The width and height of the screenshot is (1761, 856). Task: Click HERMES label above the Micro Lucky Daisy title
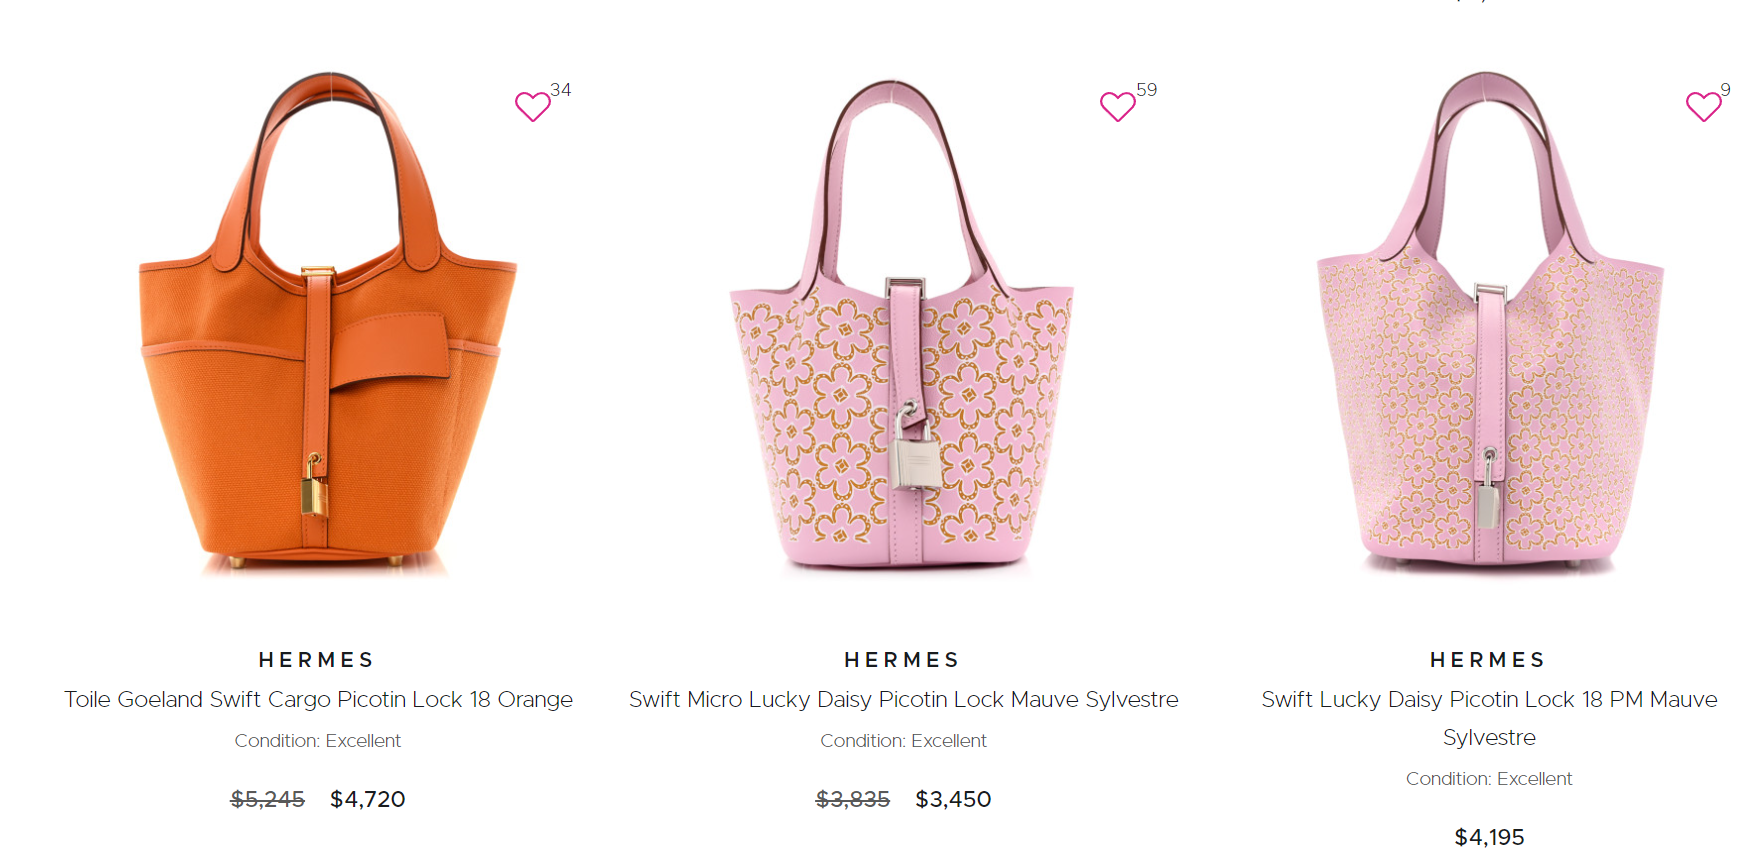click(x=900, y=659)
